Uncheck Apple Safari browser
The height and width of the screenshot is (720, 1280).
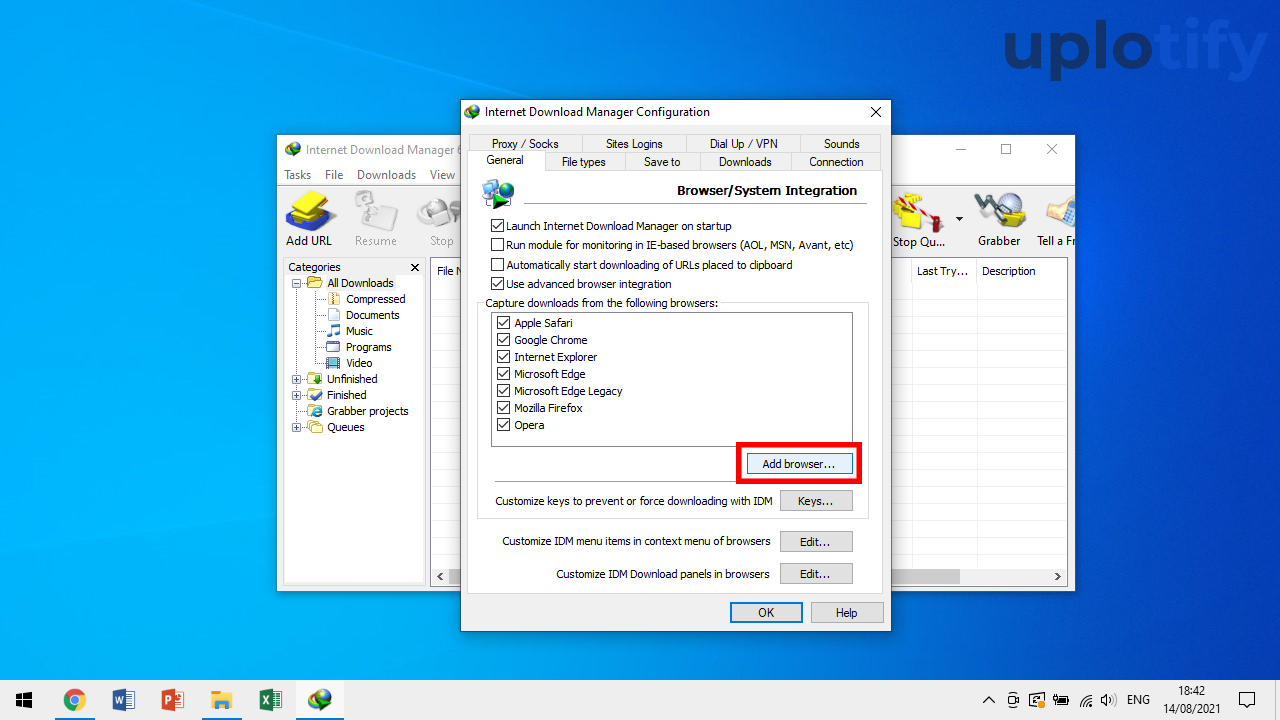tap(504, 323)
